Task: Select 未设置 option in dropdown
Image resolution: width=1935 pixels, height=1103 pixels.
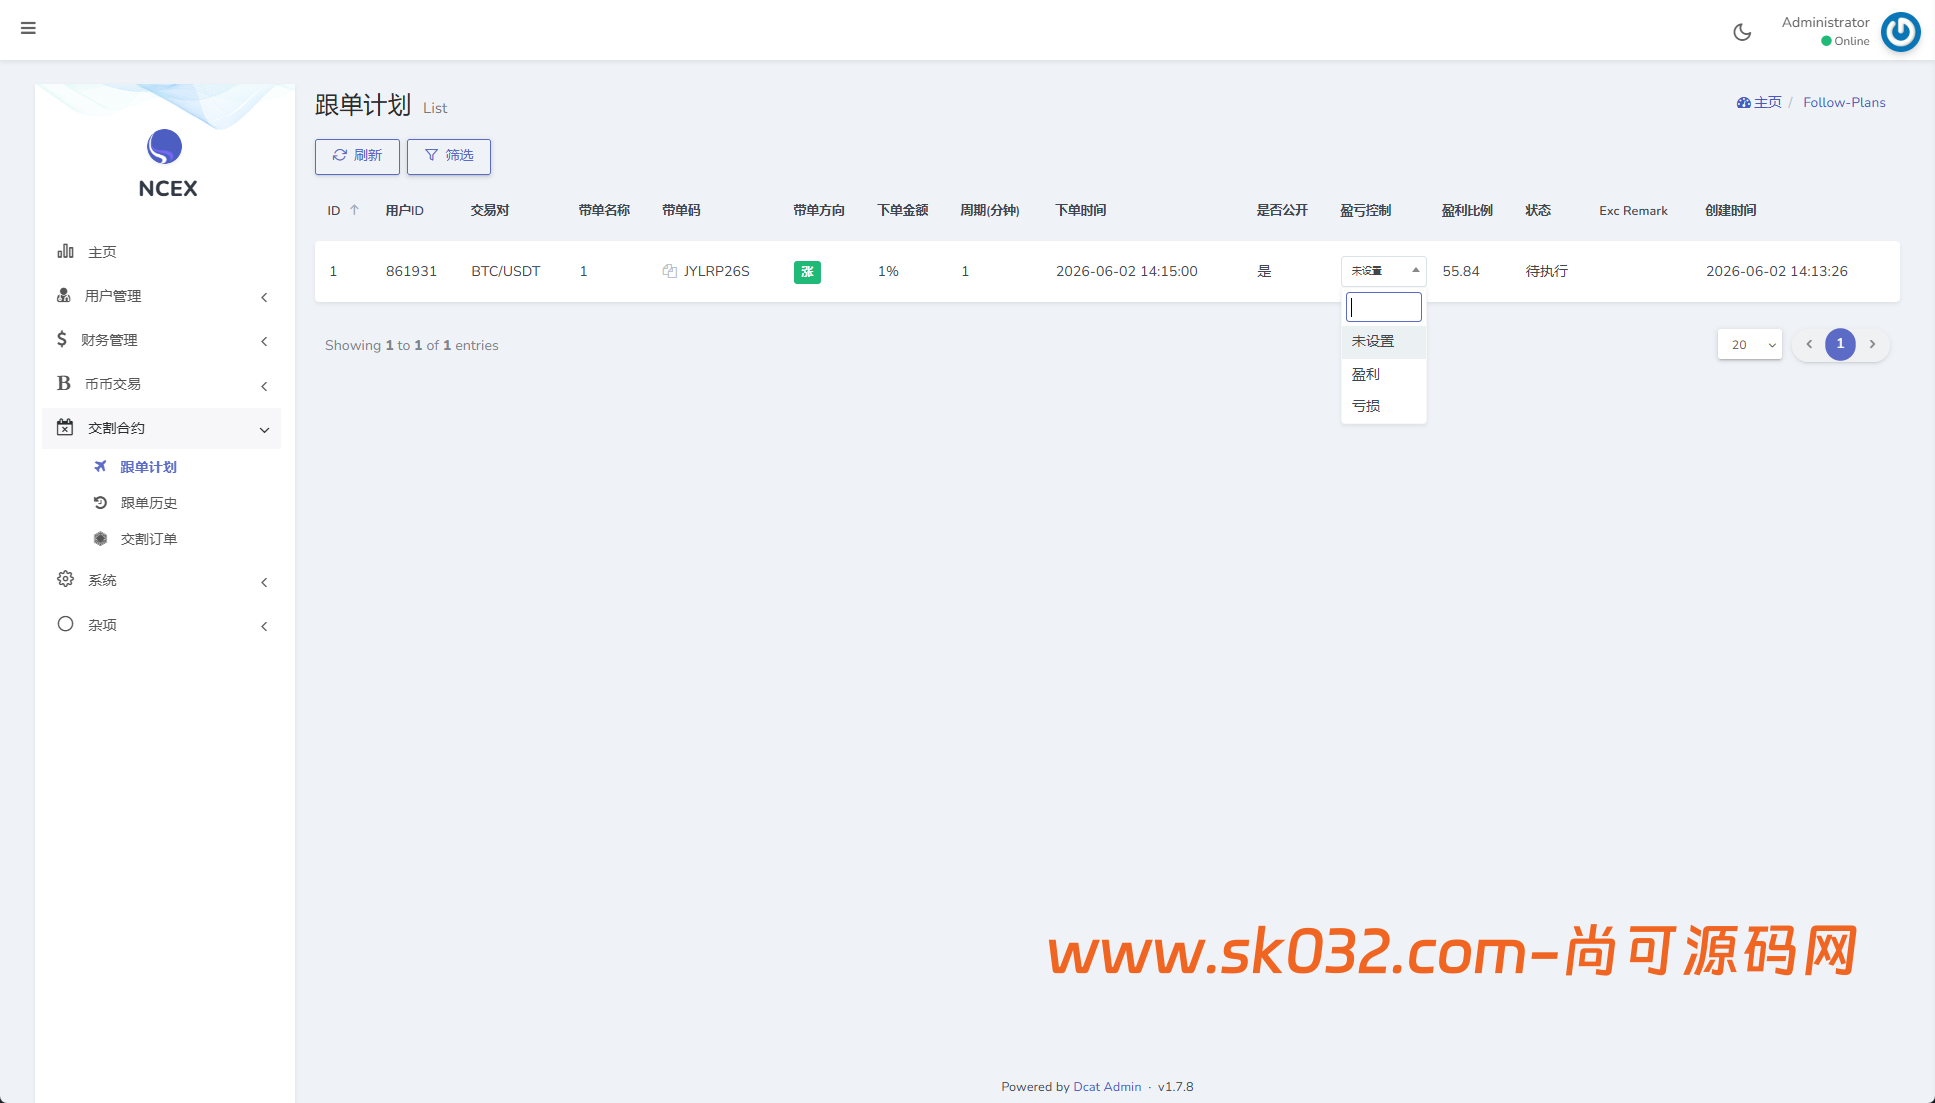Action: 1383,341
